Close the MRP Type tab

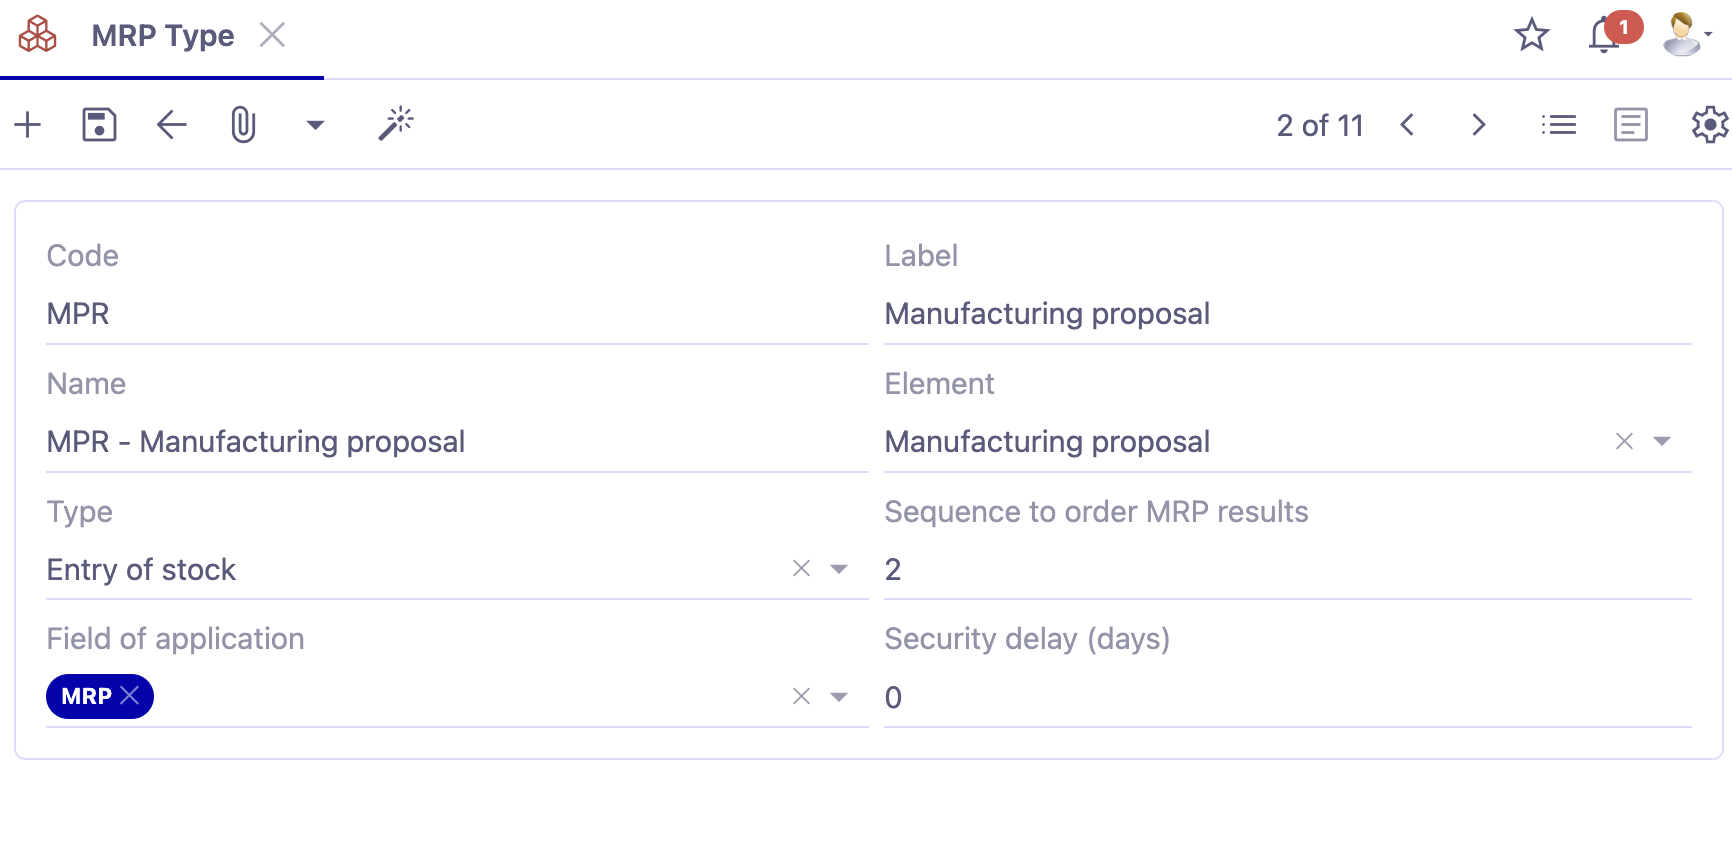coord(272,34)
